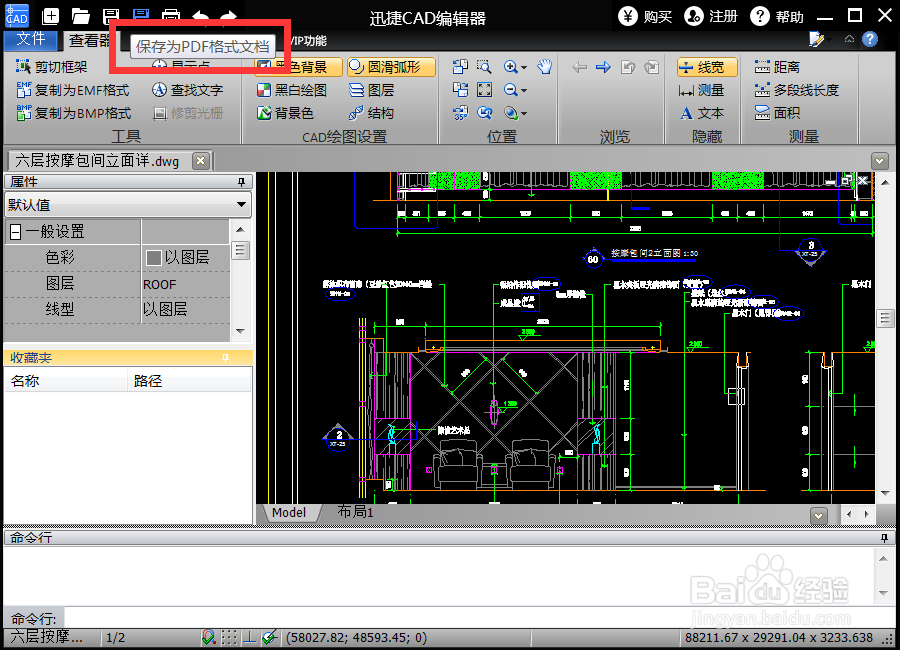Toggle 测量 dimension hiding

701,90
